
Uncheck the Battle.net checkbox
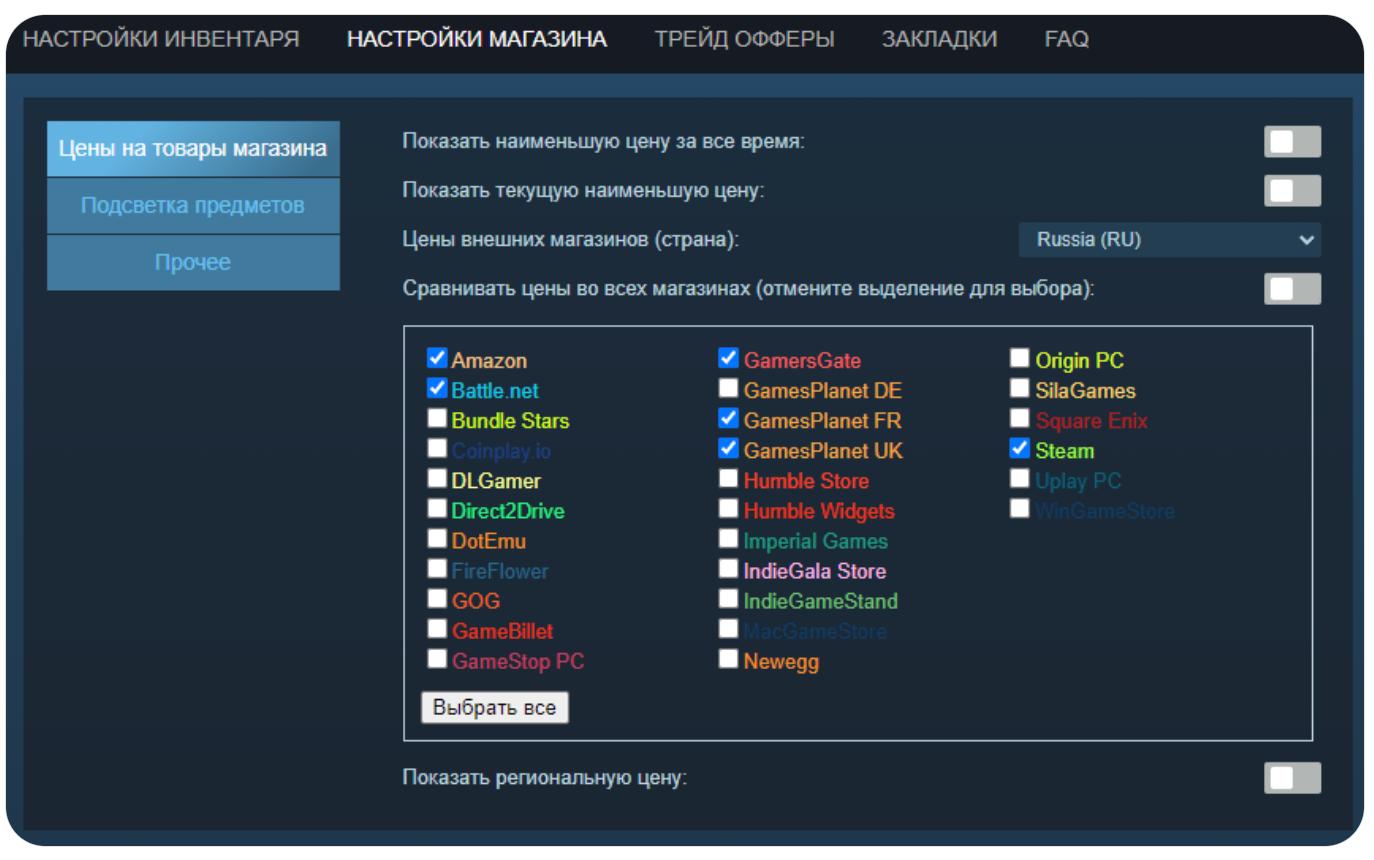coord(437,388)
